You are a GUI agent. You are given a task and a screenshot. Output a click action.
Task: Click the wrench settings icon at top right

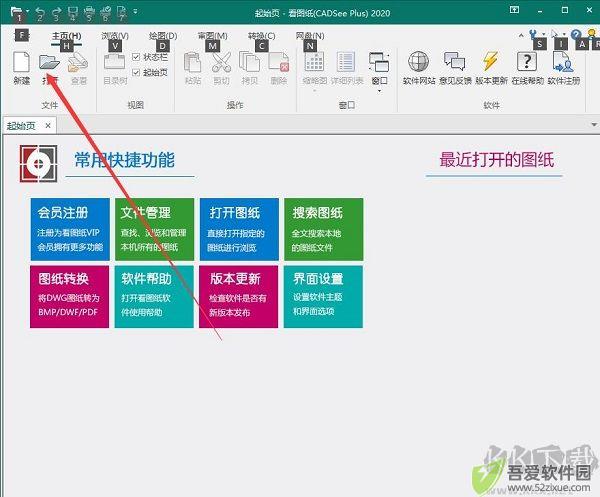click(533, 34)
